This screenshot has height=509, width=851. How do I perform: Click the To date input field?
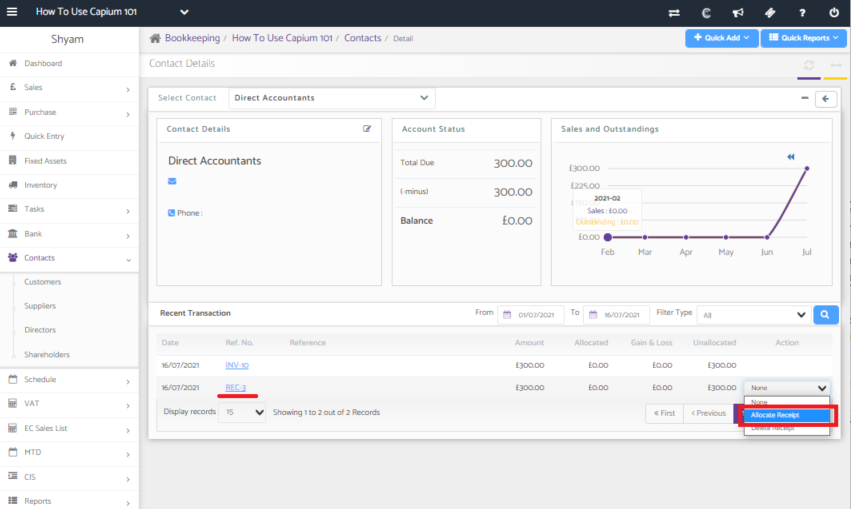[616, 315]
